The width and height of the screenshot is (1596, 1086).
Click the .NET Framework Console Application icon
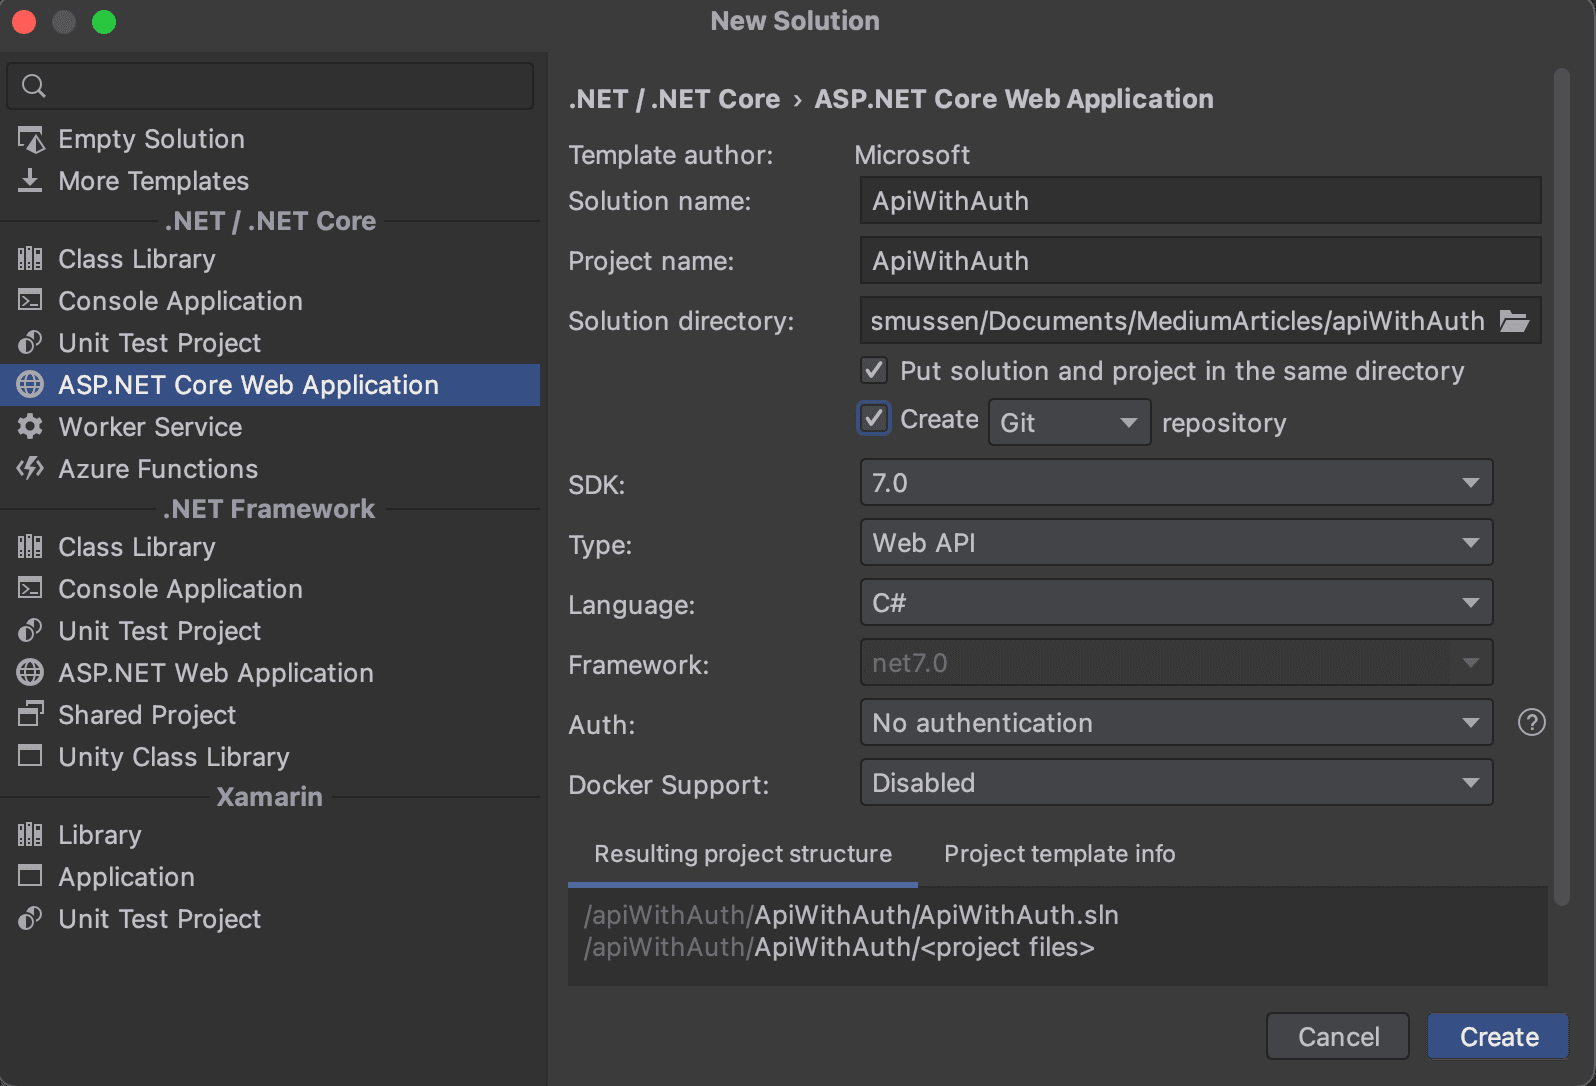[31, 589]
